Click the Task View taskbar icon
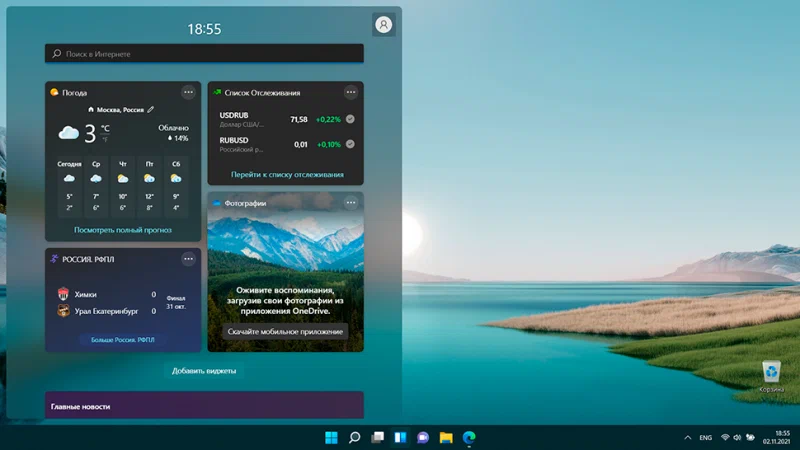 click(x=377, y=437)
